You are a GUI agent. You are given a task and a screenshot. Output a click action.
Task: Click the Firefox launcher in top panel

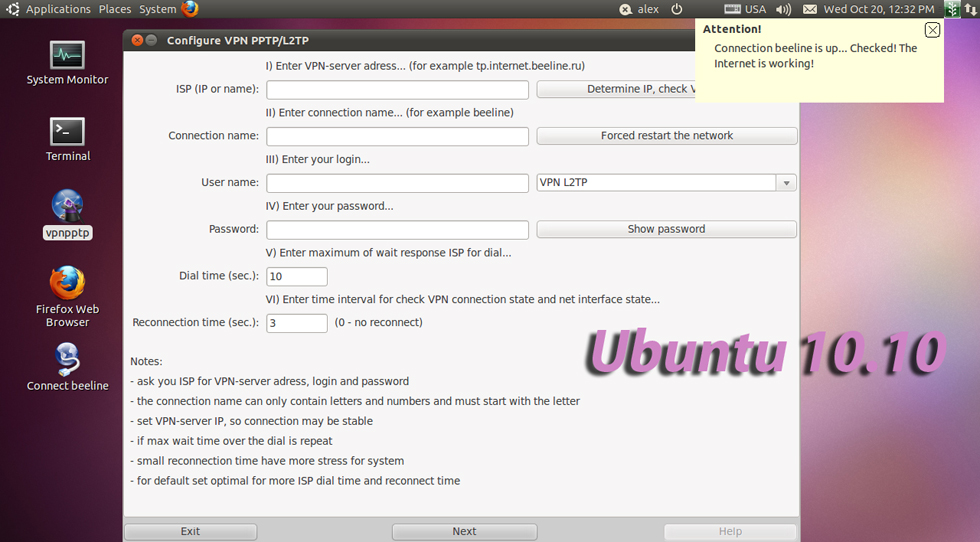pyautogui.click(x=190, y=9)
